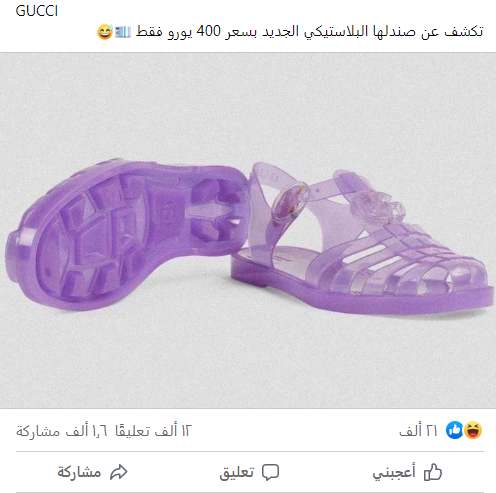The image size is (496, 493).
Task: View the ٢١ ألف reactions count
Action: click(418, 431)
